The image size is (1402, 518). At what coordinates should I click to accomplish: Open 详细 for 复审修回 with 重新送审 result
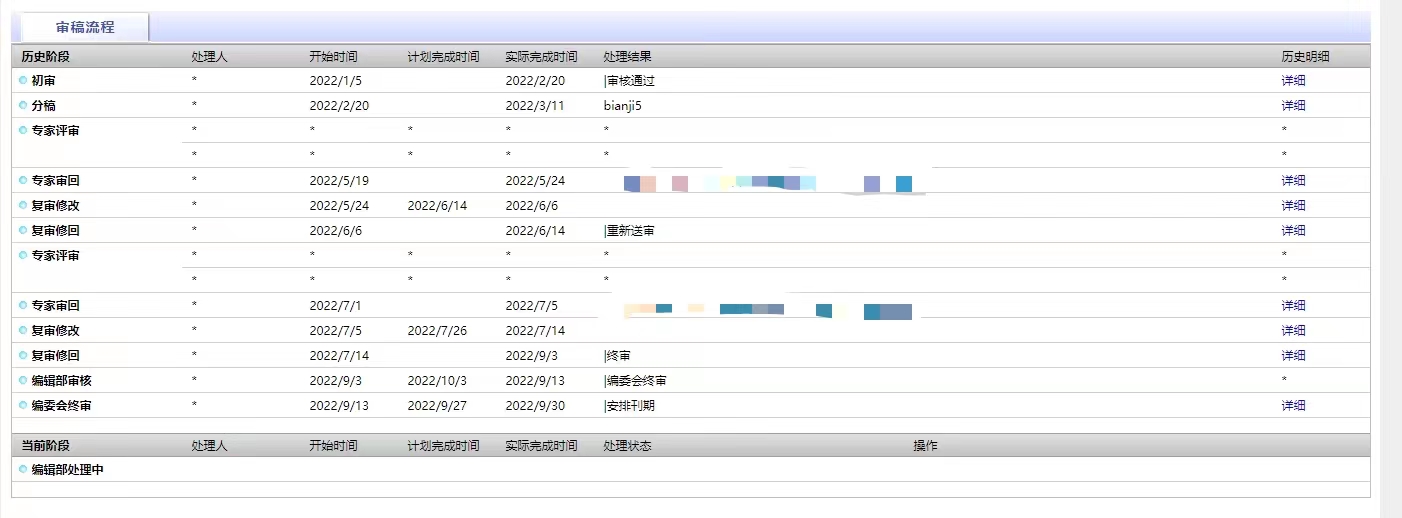(x=1293, y=231)
